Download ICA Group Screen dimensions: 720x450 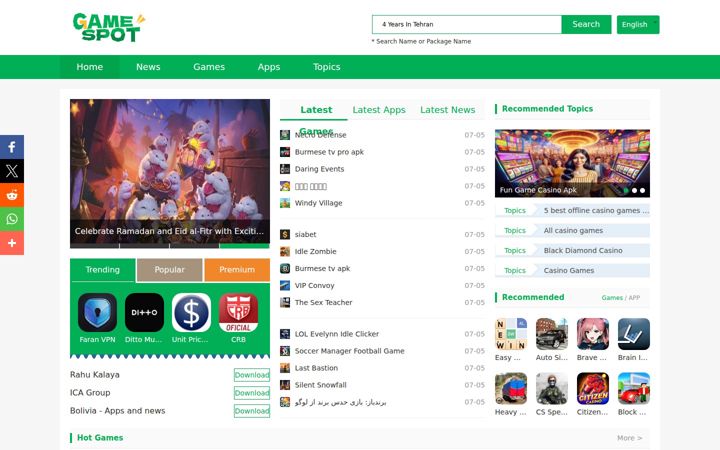(x=252, y=393)
